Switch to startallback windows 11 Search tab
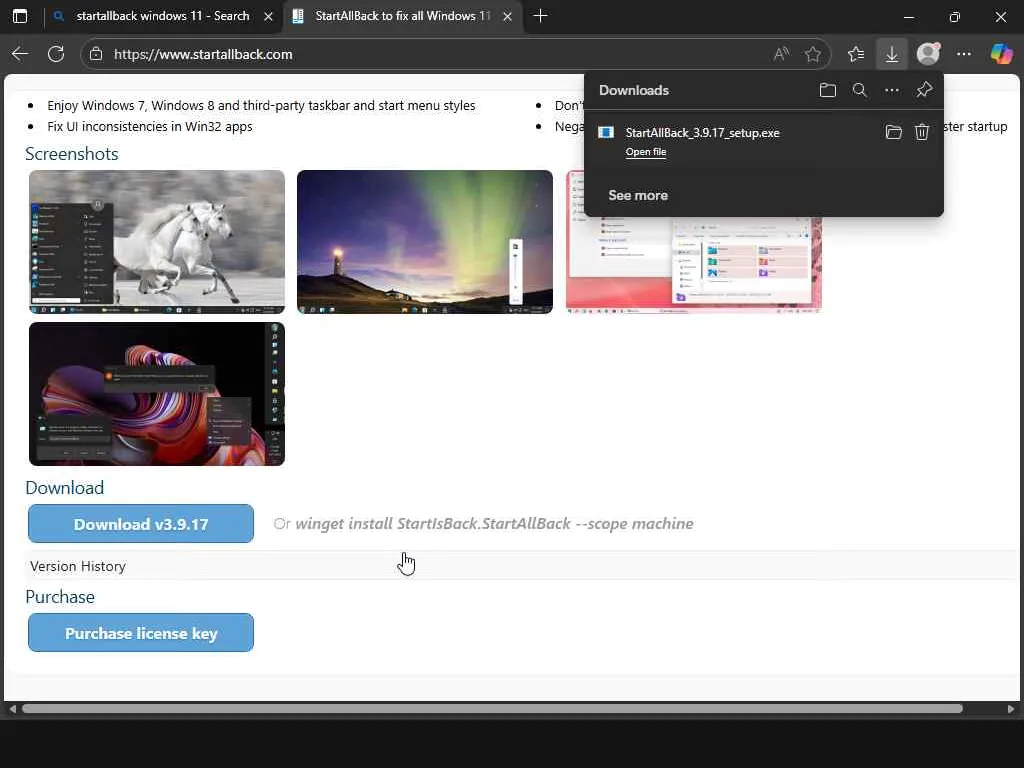 pos(163,16)
